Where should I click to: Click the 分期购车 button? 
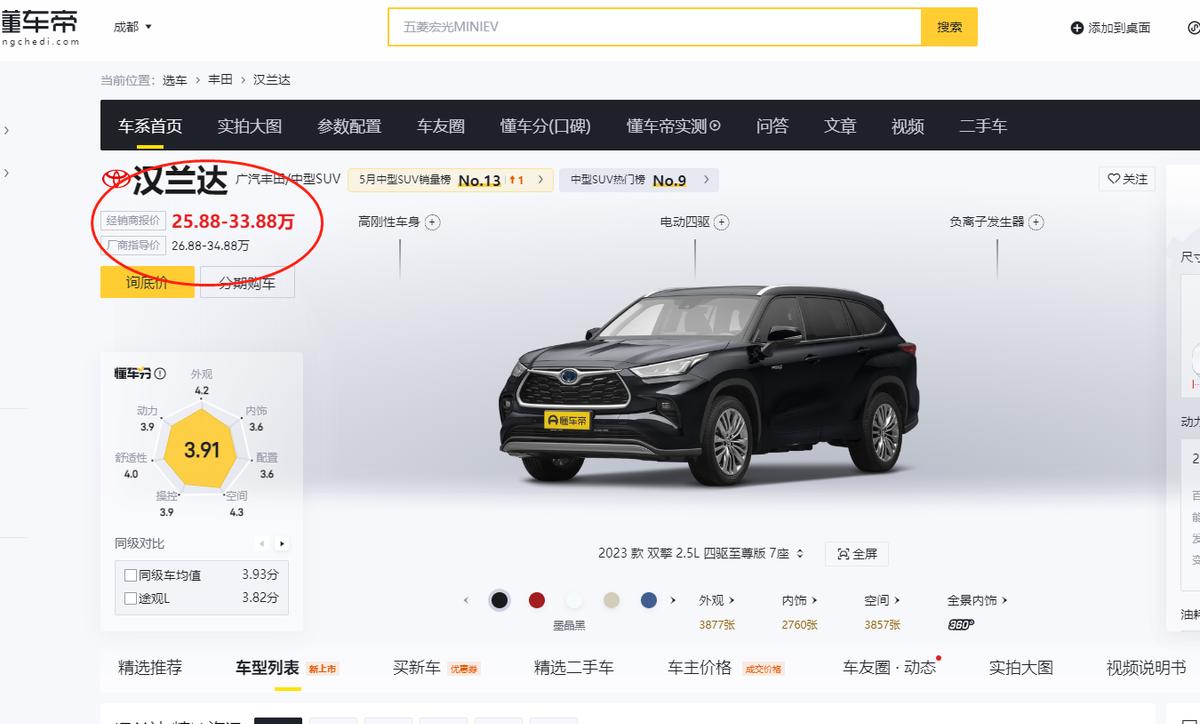coord(247,282)
